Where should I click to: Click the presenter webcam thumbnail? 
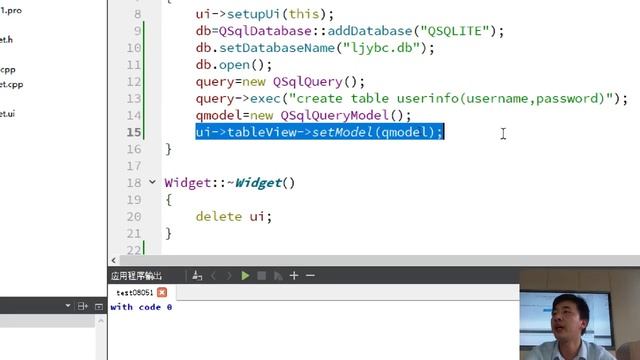coord(580,315)
